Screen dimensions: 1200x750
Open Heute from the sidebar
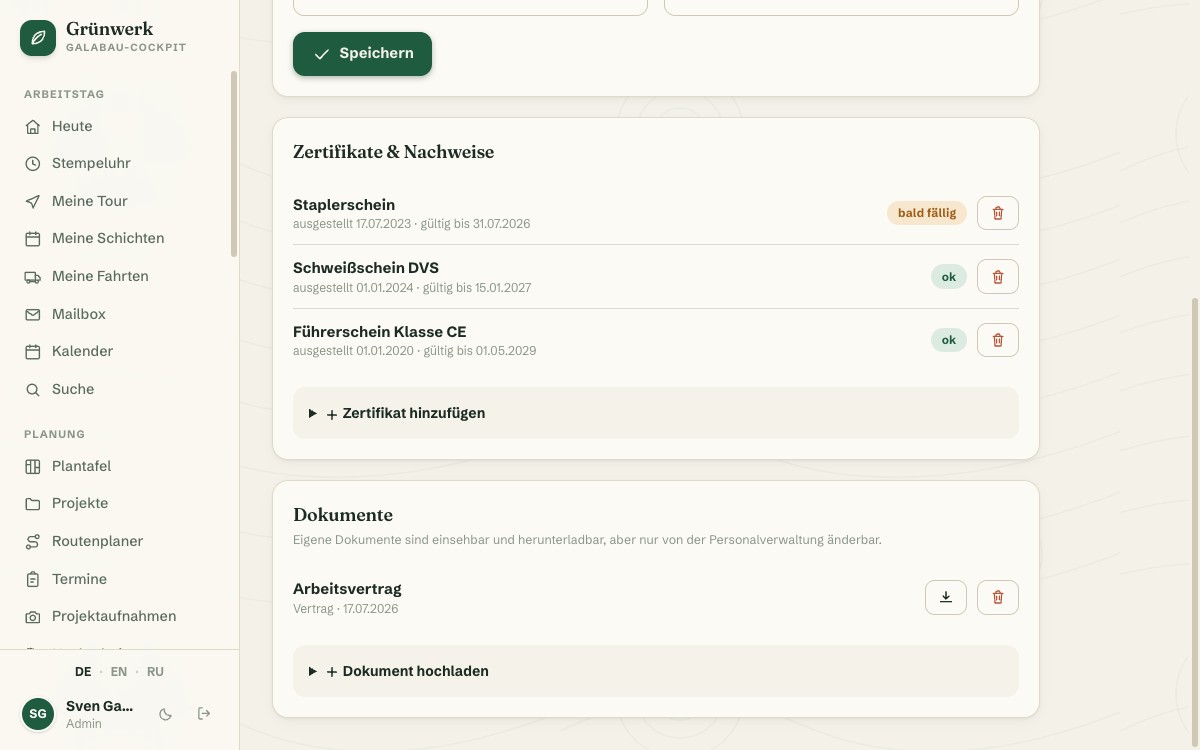pos(119,126)
